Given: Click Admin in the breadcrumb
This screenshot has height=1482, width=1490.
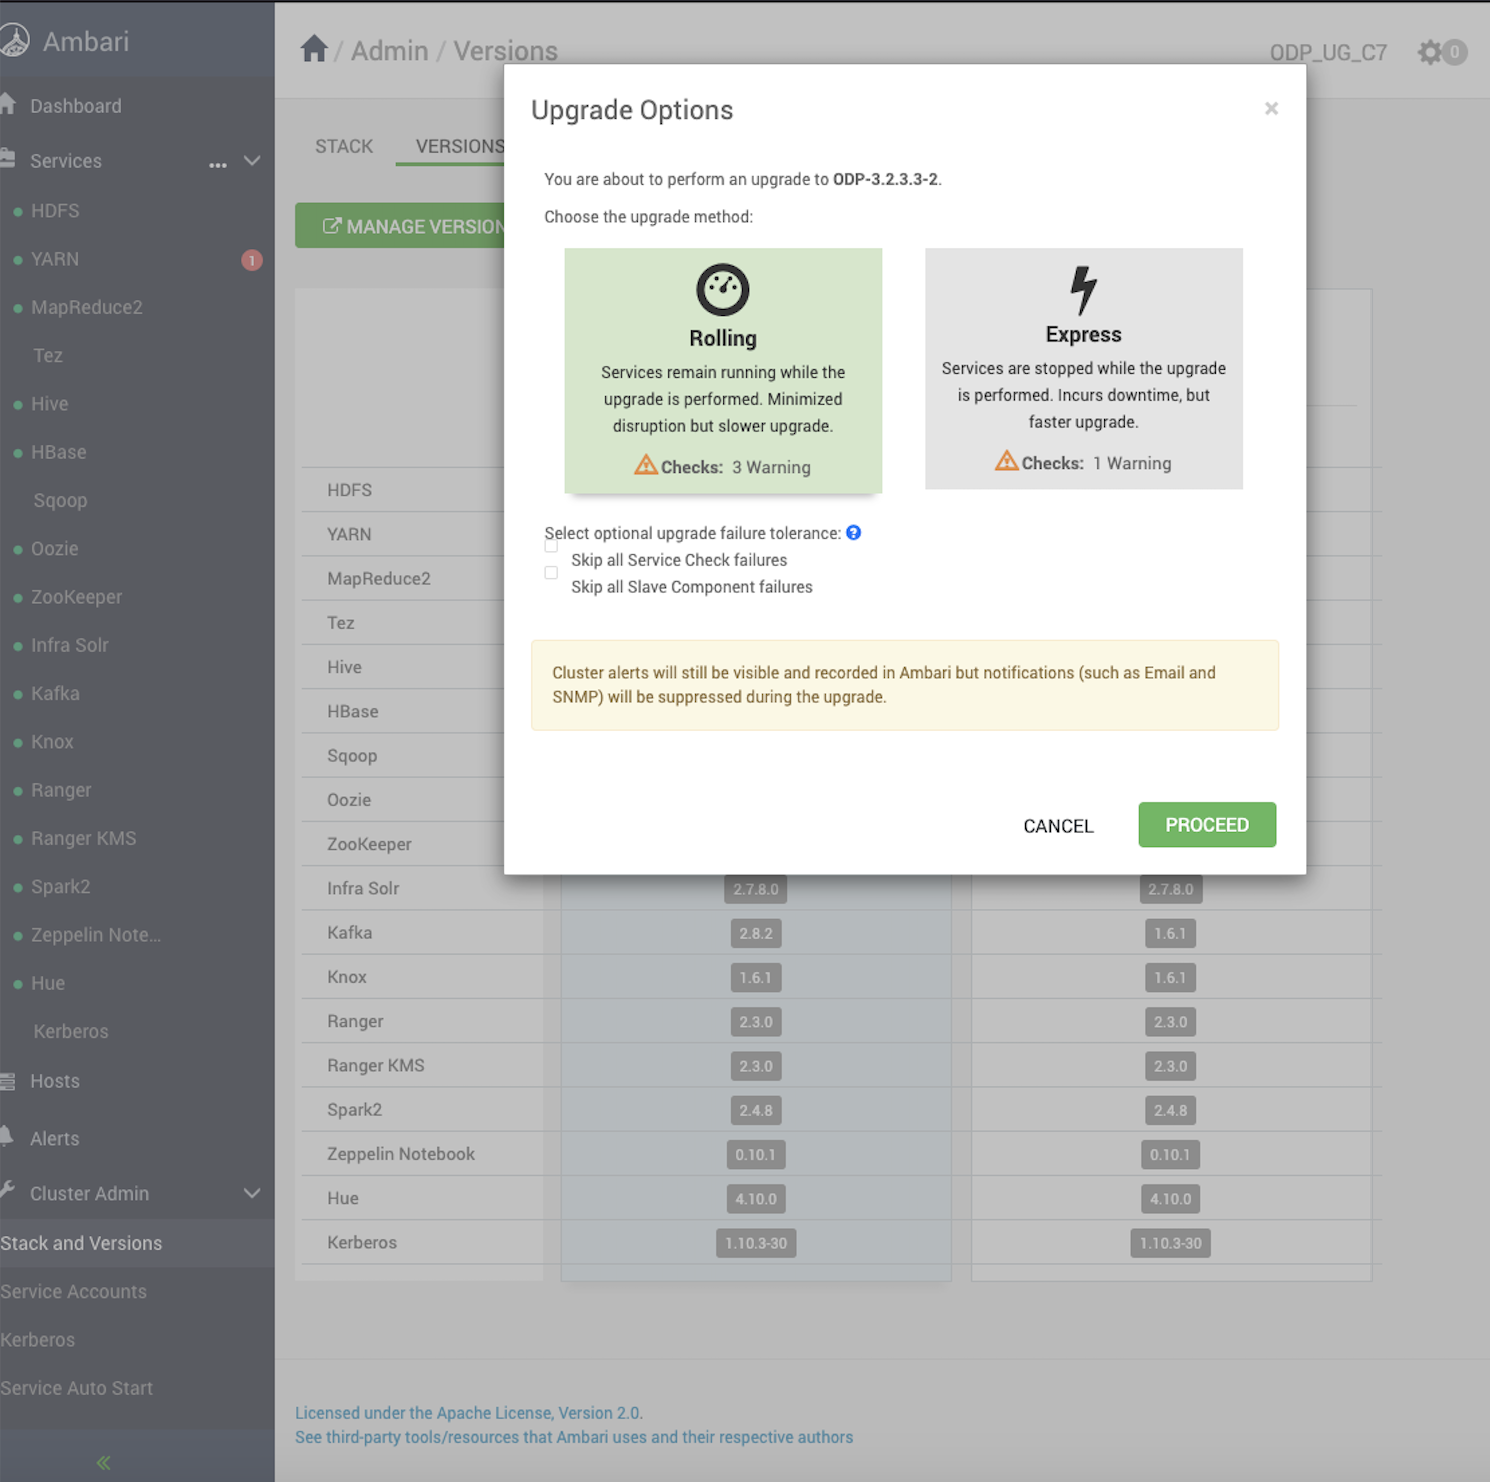Looking at the screenshot, I should pyautogui.click(x=389, y=50).
